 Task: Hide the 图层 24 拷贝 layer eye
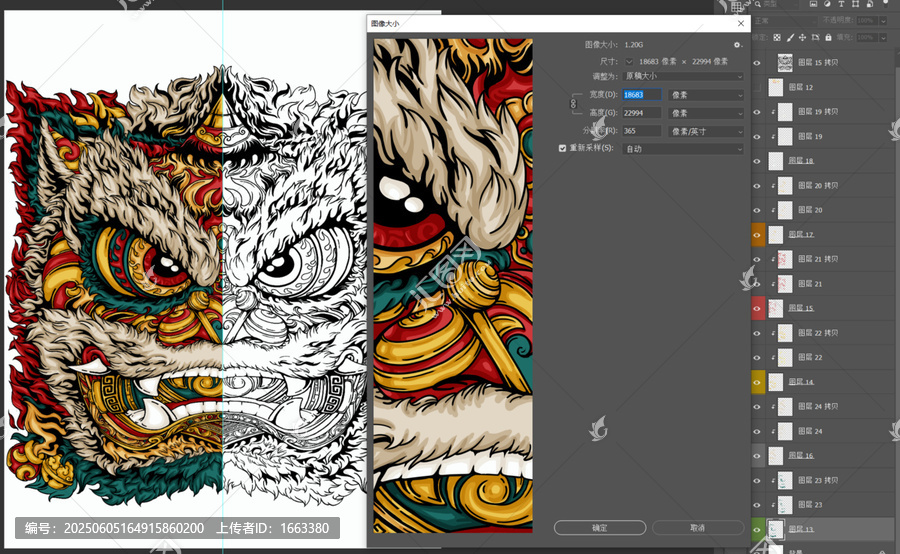[x=757, y=406]
